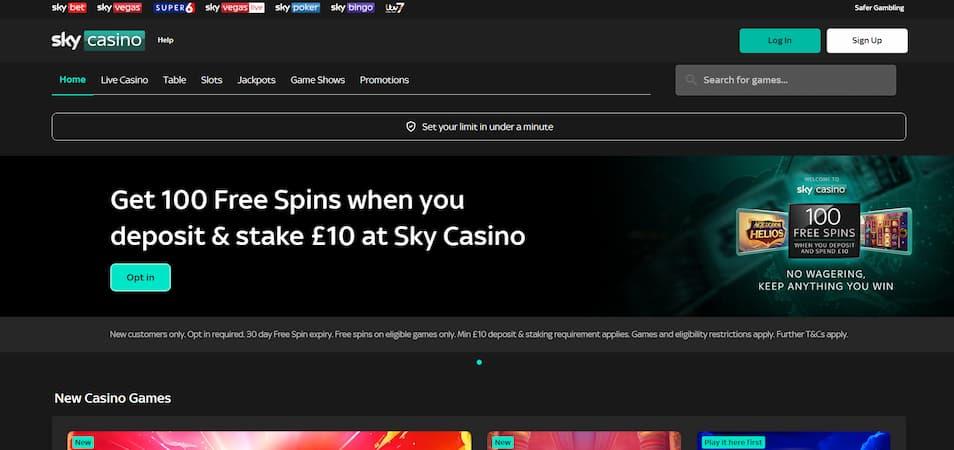Image resolution: width=954 pixels, height=450 pixels.
Task: Open the Sky Vegas Live logo
Action: click(x=234, y=8)
